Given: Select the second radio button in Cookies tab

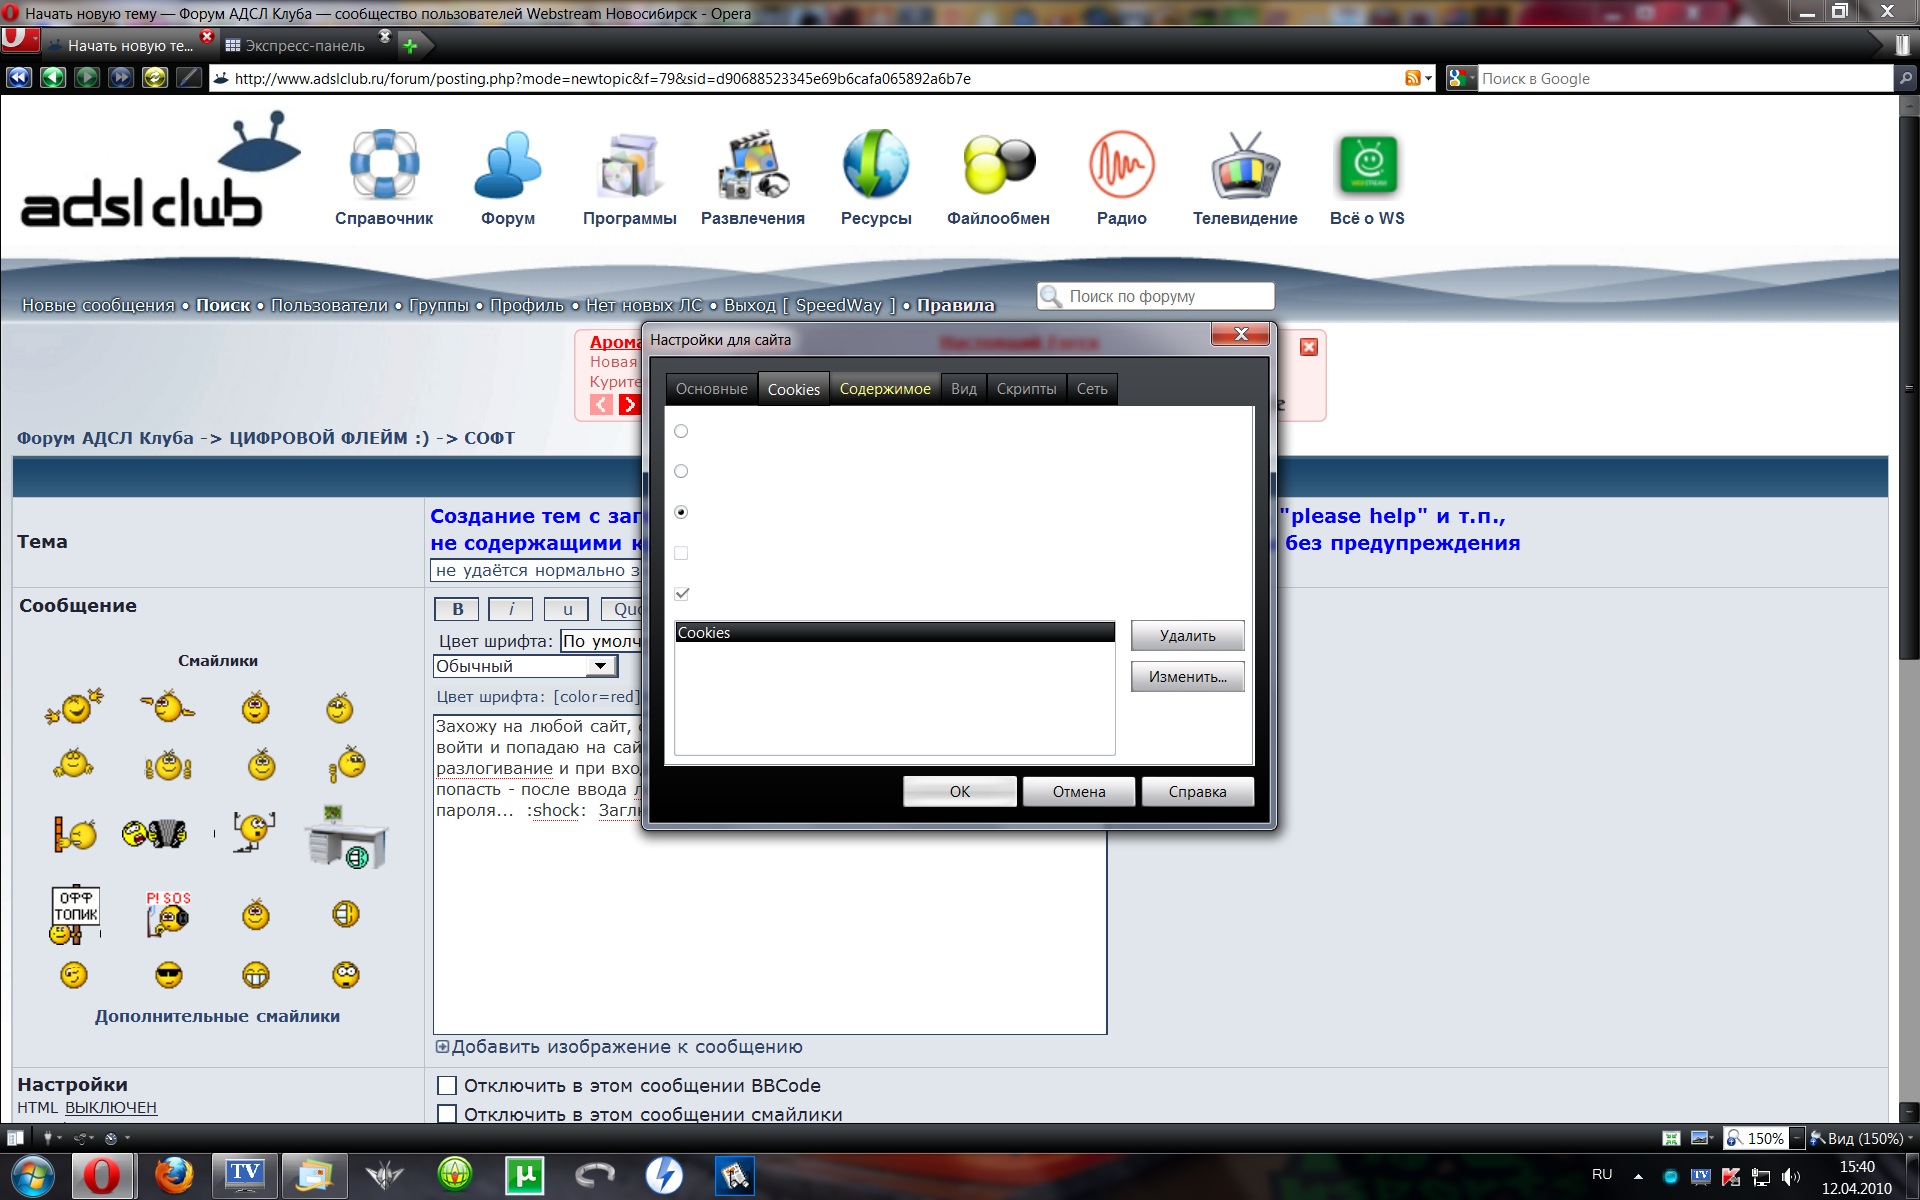Looking at the screenshot, I should (x=681, y=471).
